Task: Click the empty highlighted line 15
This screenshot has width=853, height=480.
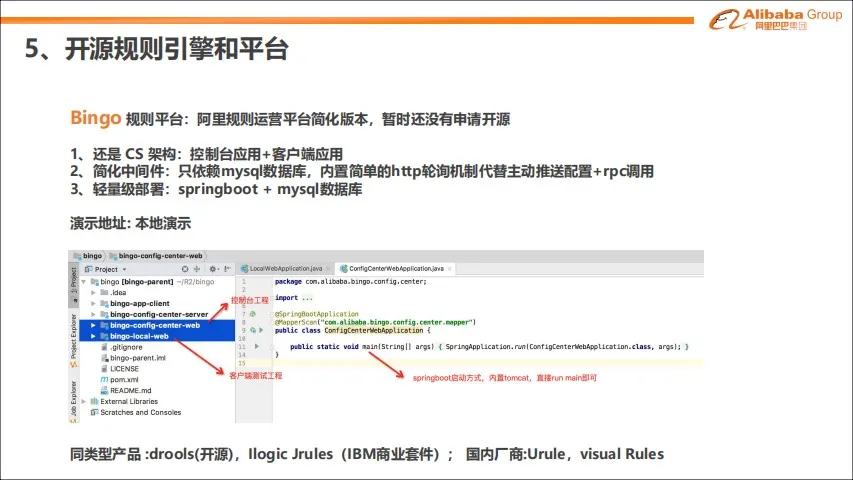Action: tap(488, 363)
